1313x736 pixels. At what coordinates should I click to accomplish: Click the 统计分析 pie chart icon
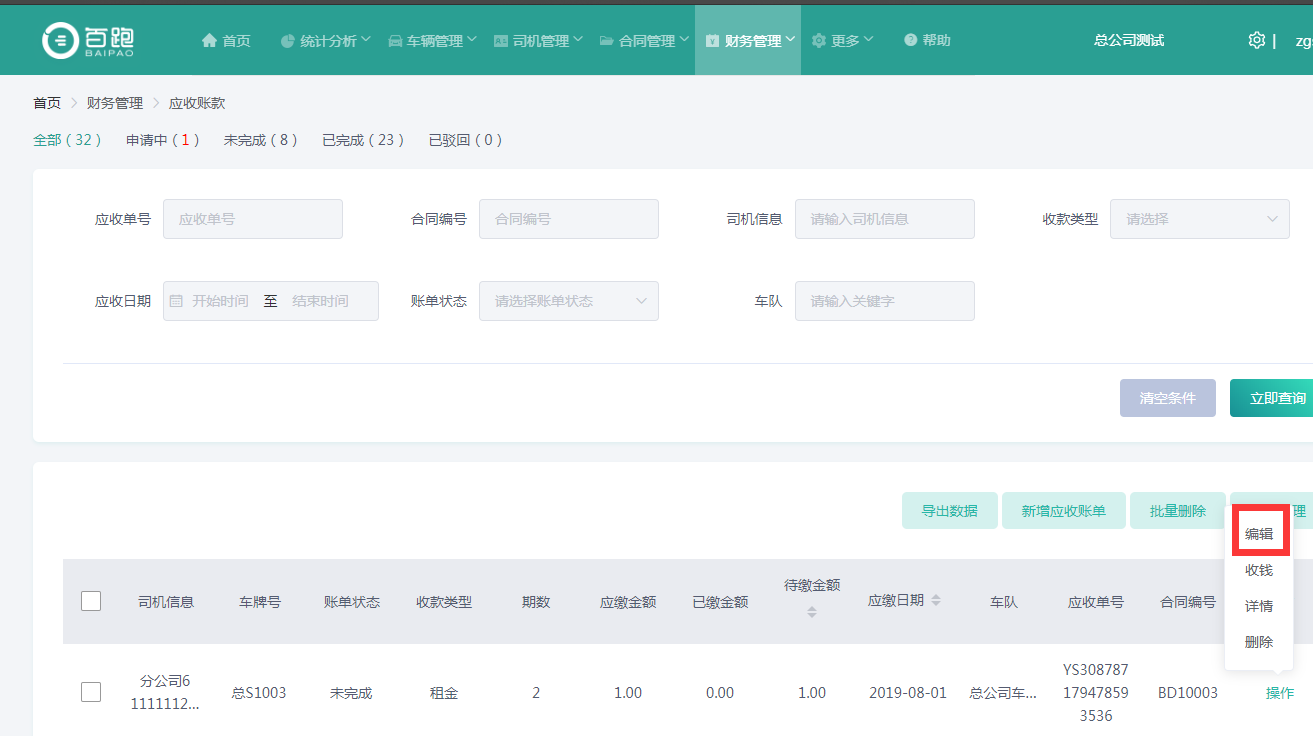pos(288,41)
